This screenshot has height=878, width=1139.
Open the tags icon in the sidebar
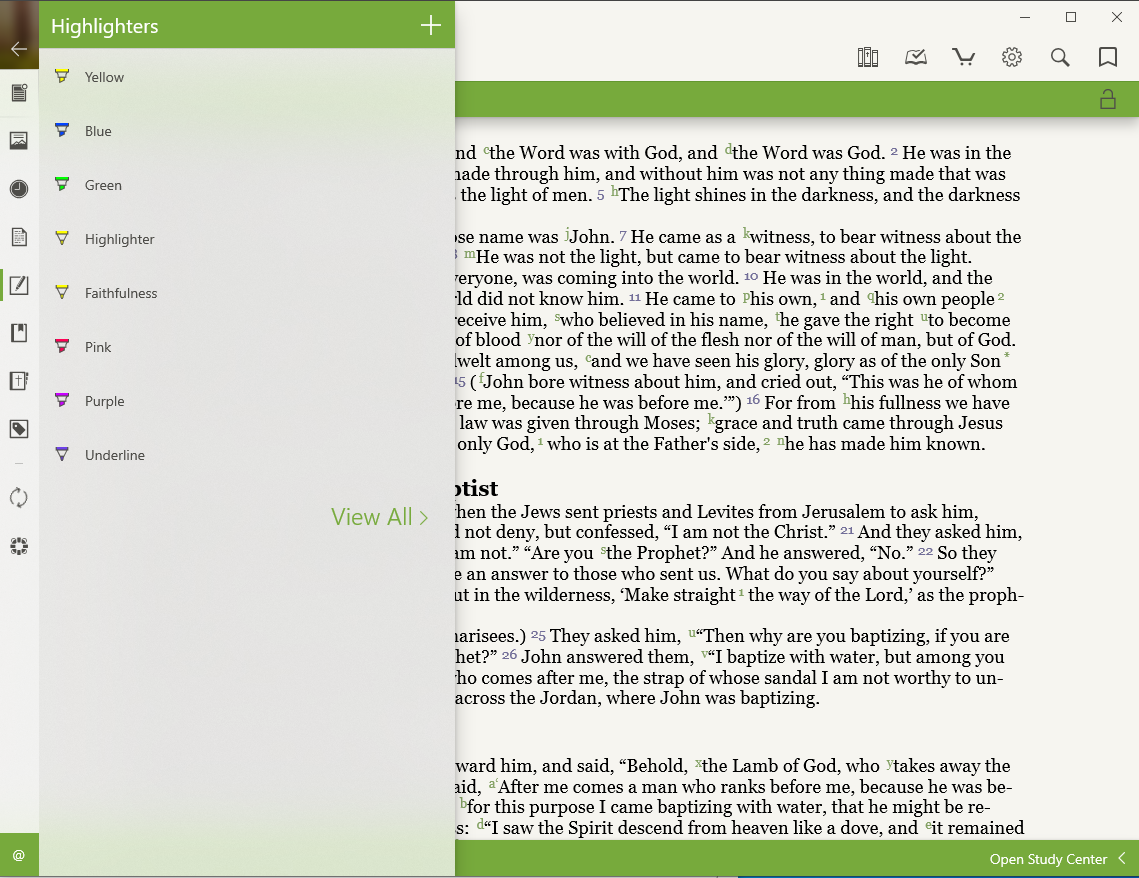(18, 429)
